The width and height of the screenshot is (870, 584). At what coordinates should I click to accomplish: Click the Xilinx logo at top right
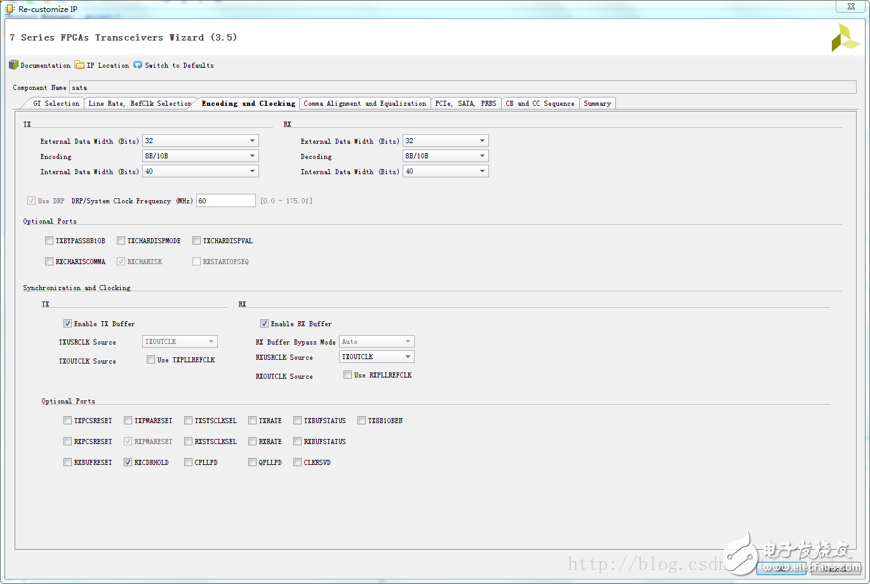point(844,39)
